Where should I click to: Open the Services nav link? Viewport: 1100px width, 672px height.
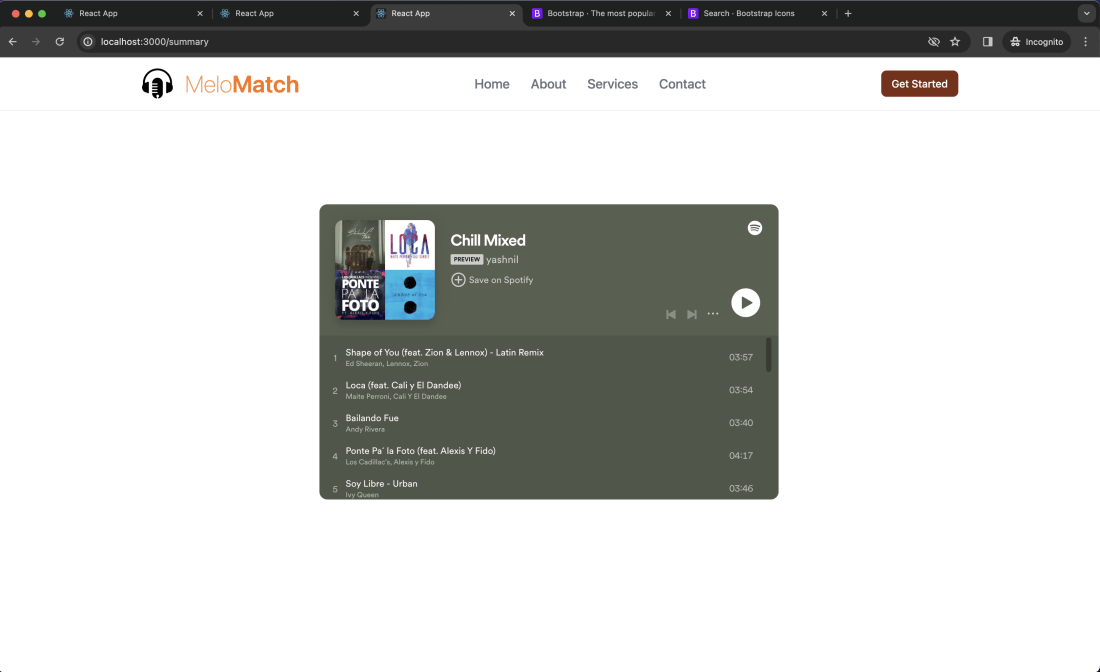click(x=612, y=84)
